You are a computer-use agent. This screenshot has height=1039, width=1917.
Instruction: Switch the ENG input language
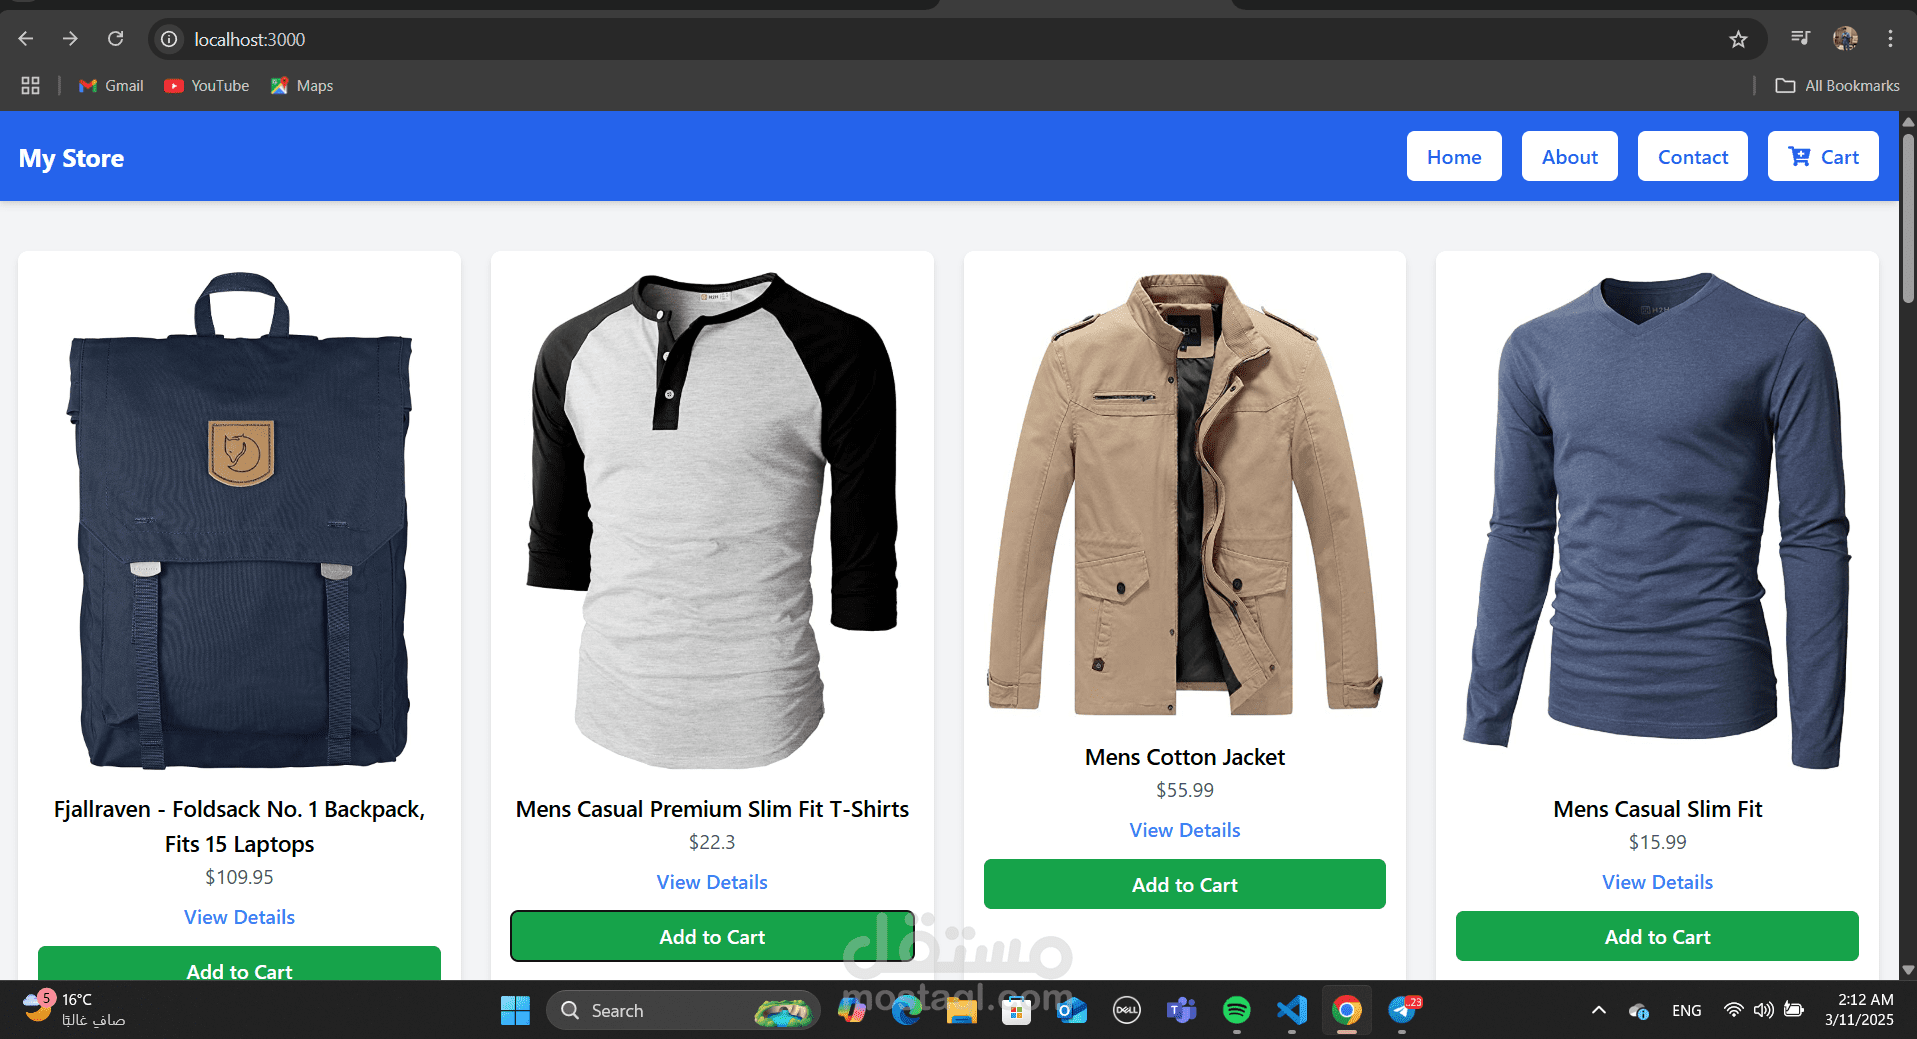pos(1686,1011)
